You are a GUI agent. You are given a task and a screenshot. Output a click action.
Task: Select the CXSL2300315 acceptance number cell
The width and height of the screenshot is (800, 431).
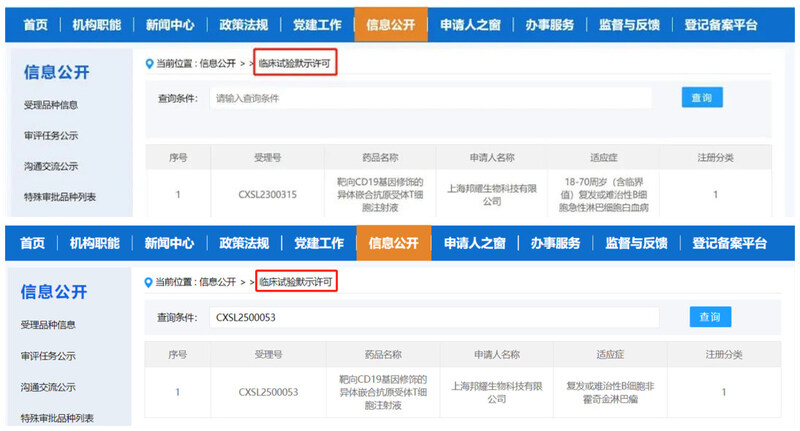pos(268,195)
